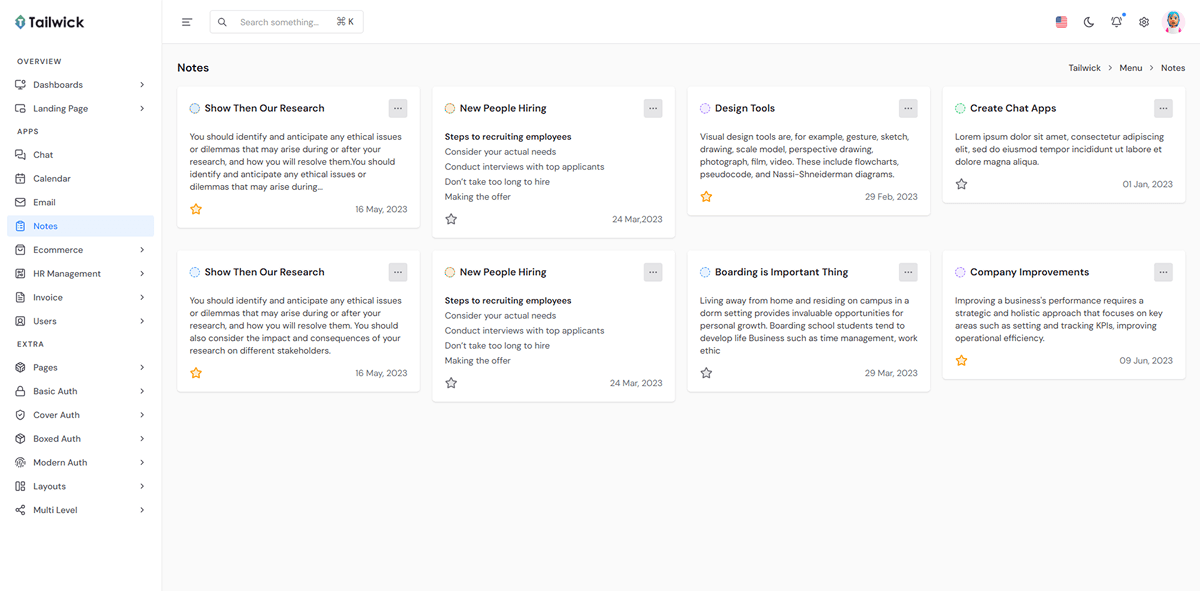1200x592 pixels.
Task: Toggle star on Company Improvements note
Action: tap(961, 360)
